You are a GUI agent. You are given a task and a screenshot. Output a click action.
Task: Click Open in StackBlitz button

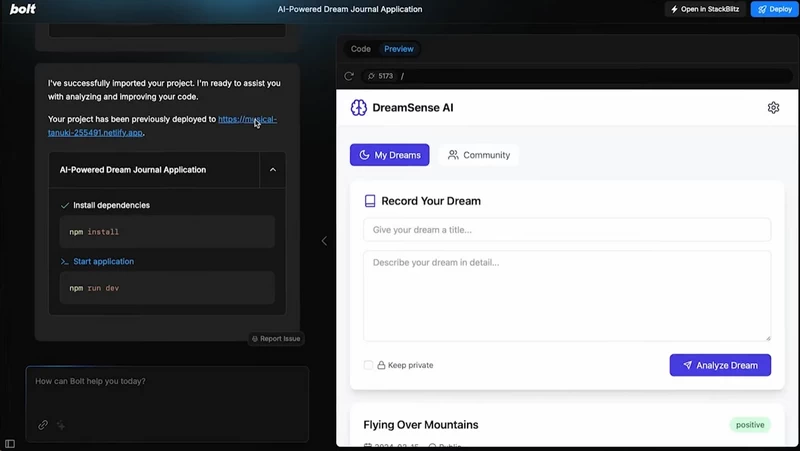tap(705, 9)
